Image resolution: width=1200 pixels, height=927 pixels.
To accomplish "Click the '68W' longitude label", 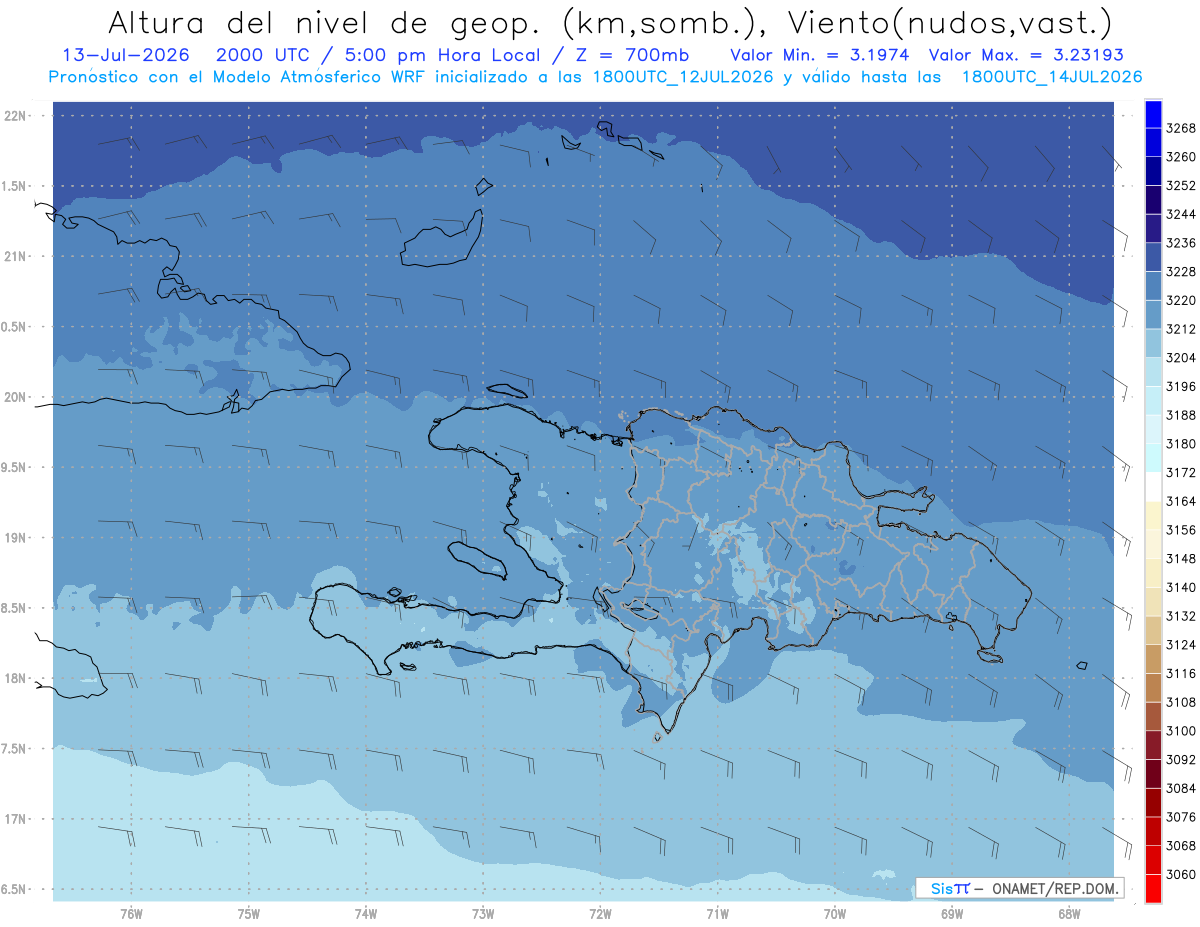I will [1069, 913].
